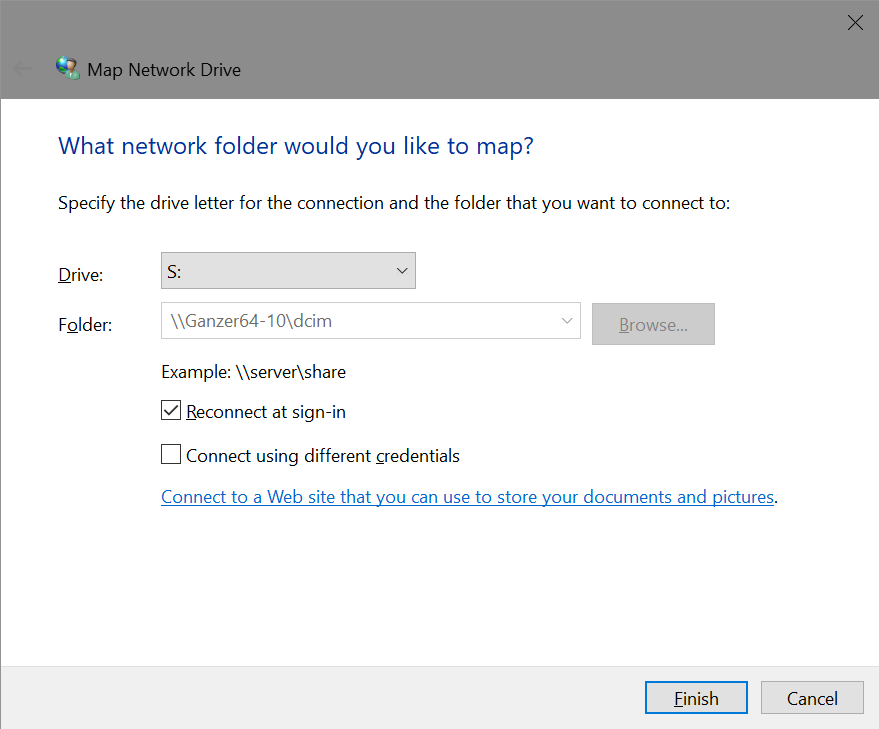Click the Drive: label
Image resolution: width=879 pixels, height=729 pixels.
click(81, 274)
